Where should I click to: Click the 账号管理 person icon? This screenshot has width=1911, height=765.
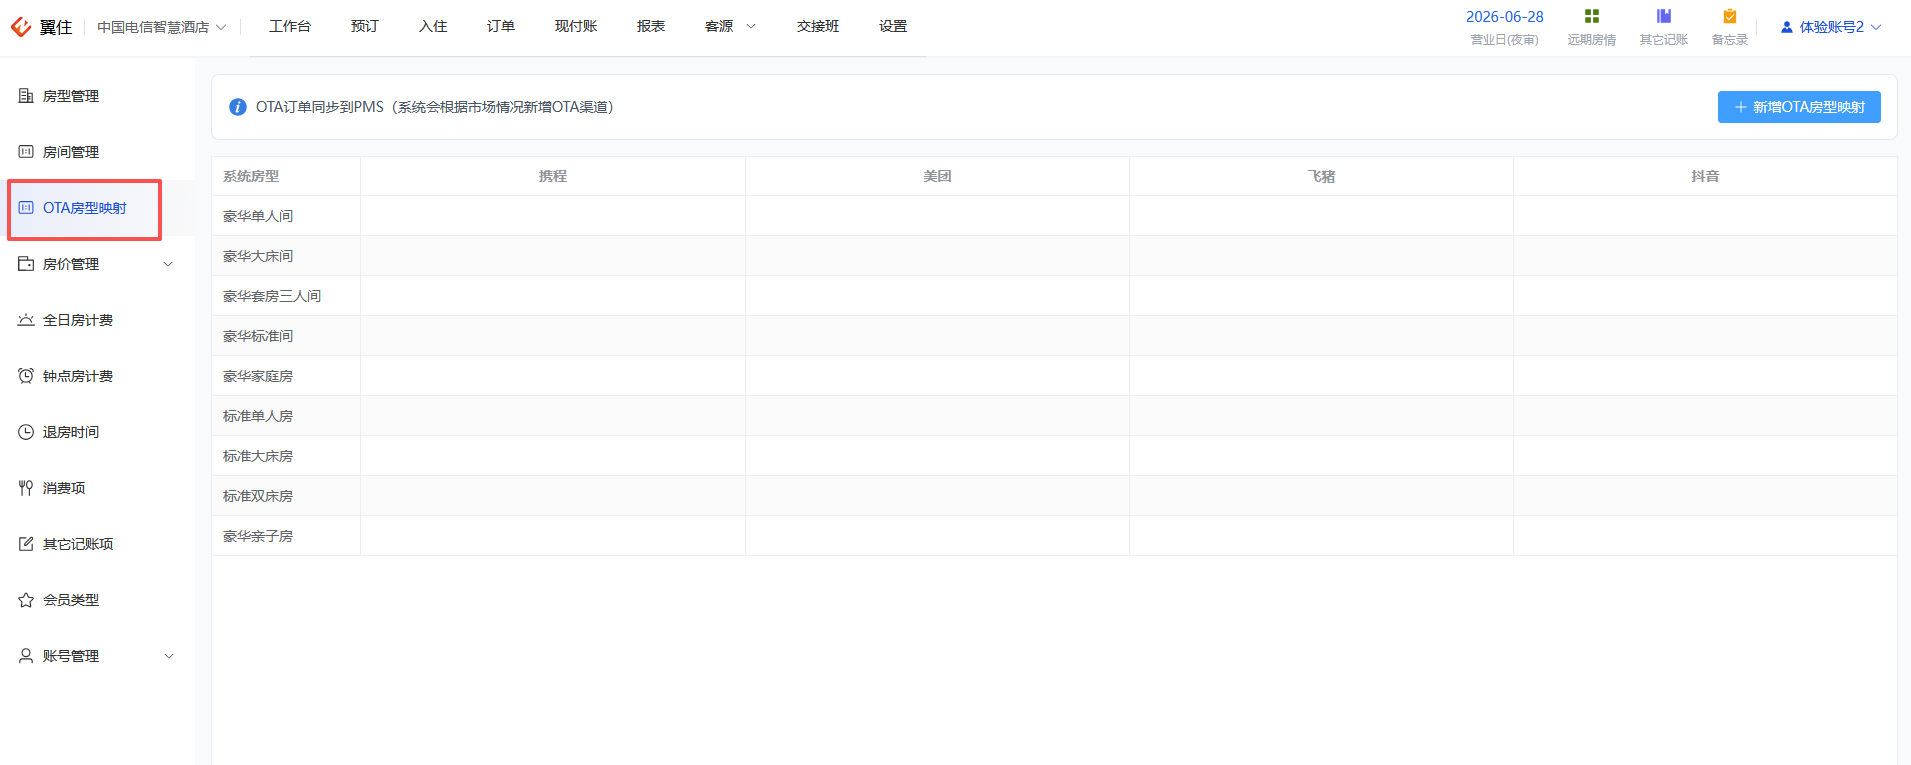[x=26, y=656]
